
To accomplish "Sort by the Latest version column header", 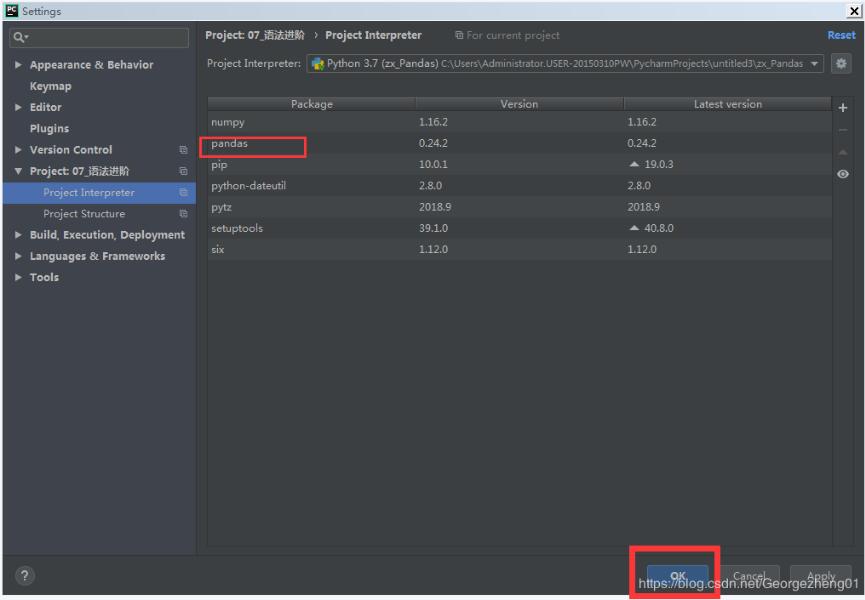I will pos(728,104).
